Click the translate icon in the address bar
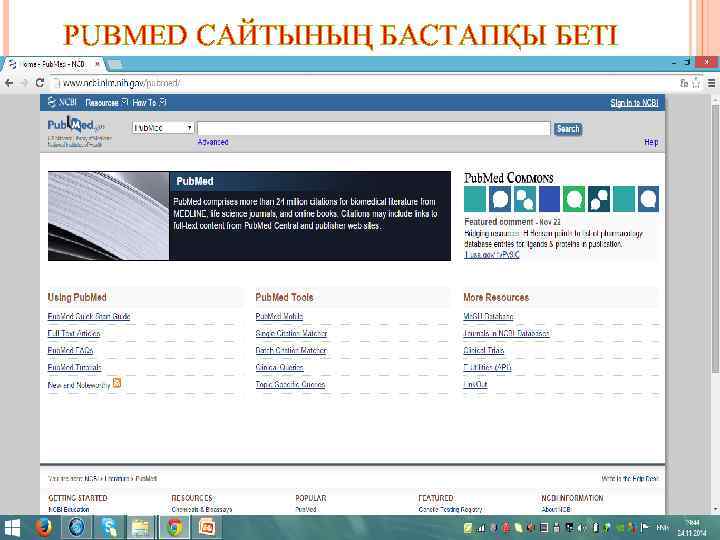 [x=684, y=83]
